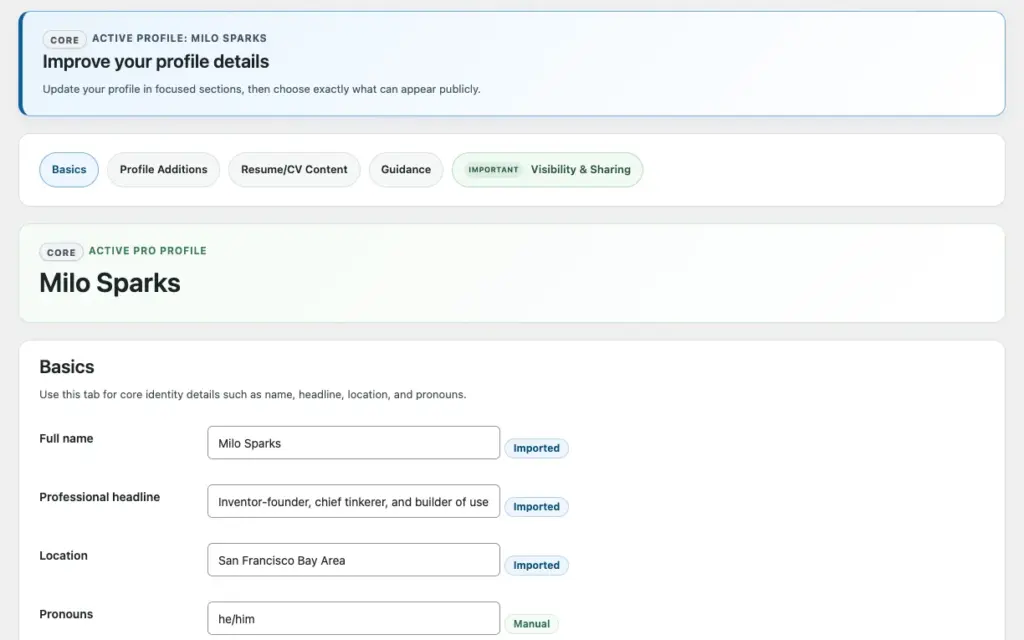Open the Resume/CV Content tab
Screen dimensions: 1024x640
[x=294, y=170]
